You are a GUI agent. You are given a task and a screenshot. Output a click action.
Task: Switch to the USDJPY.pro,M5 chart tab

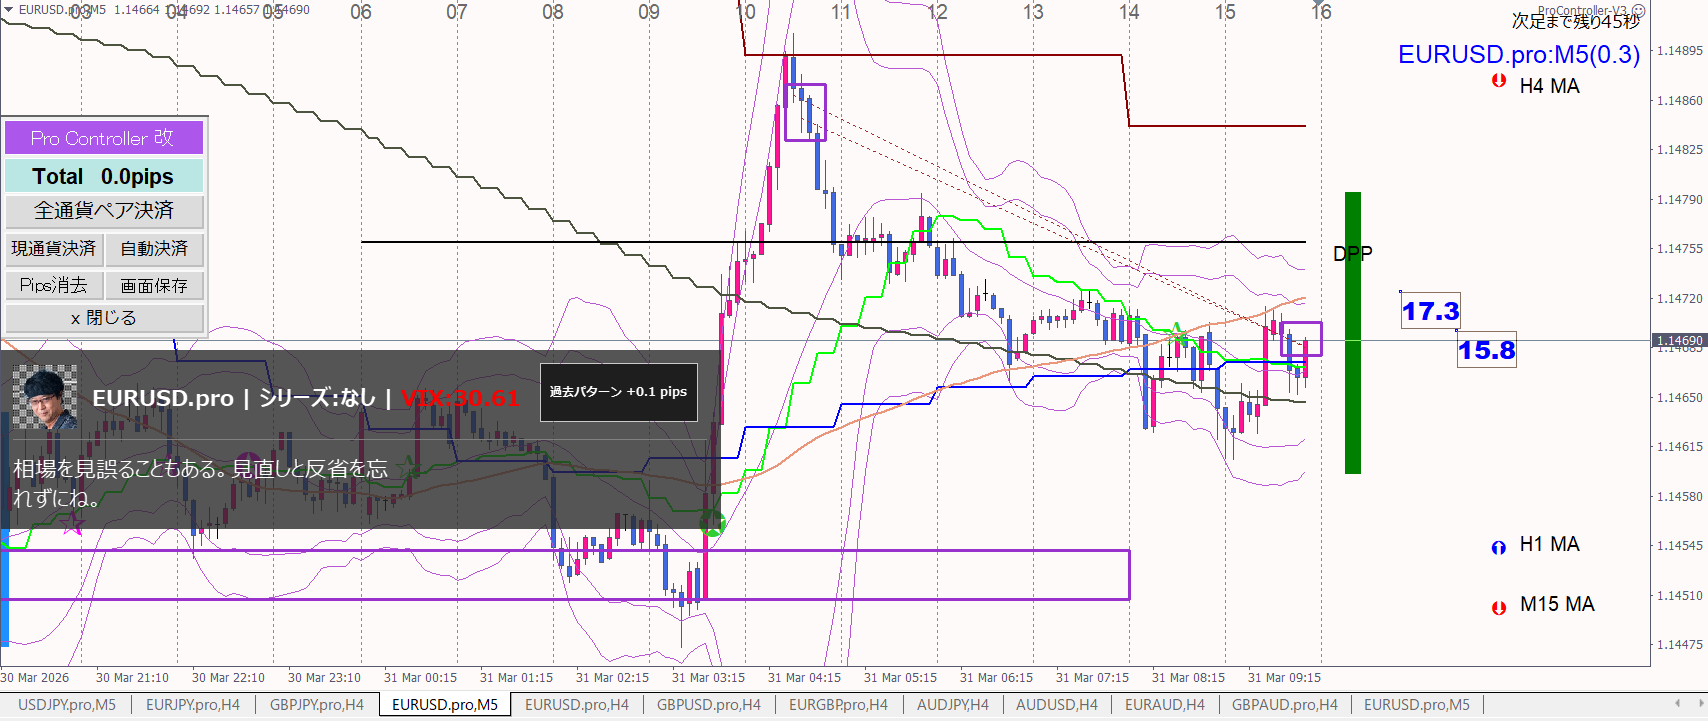click(x=67, y=705)
